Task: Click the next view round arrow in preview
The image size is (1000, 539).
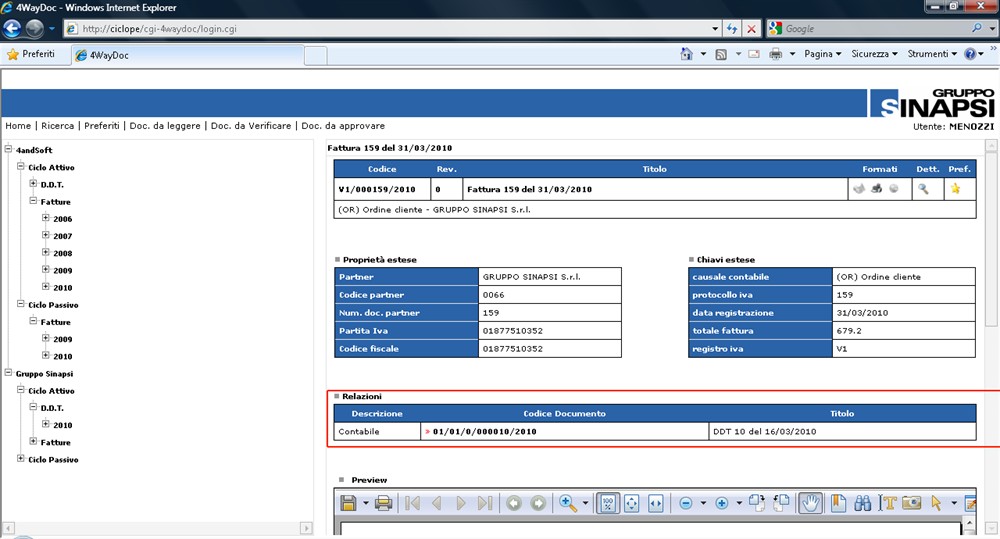Action: click(x=538, y=503)
